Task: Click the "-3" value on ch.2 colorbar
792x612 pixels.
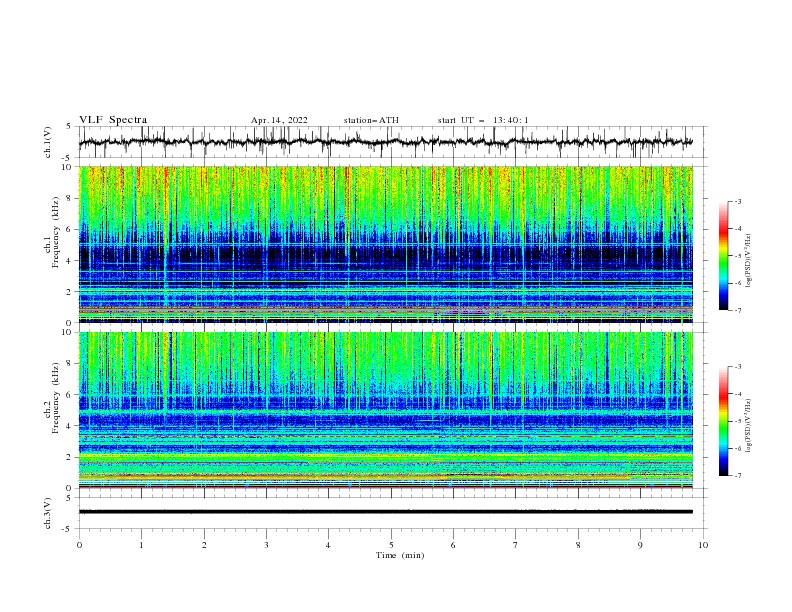Action: pyautogui.click(x=738, y=367)
